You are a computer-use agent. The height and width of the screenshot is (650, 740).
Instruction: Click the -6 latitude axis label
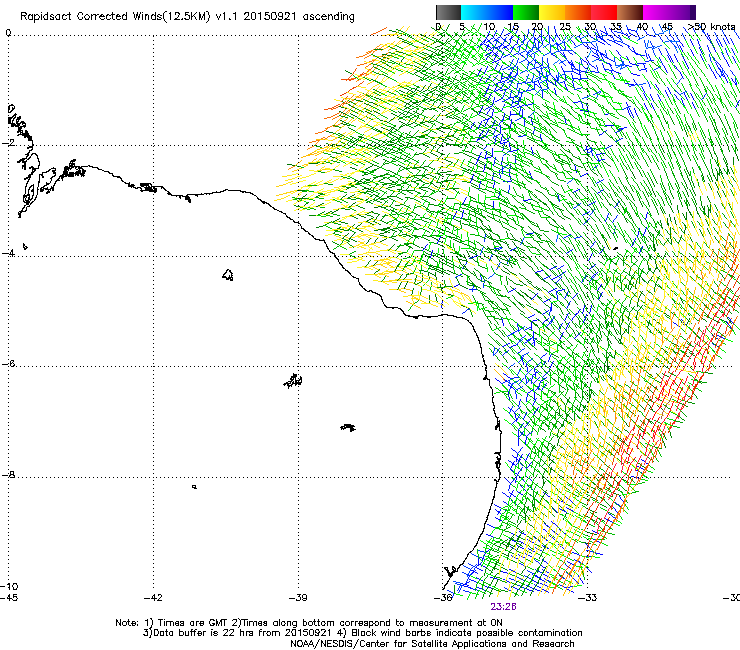8,363
